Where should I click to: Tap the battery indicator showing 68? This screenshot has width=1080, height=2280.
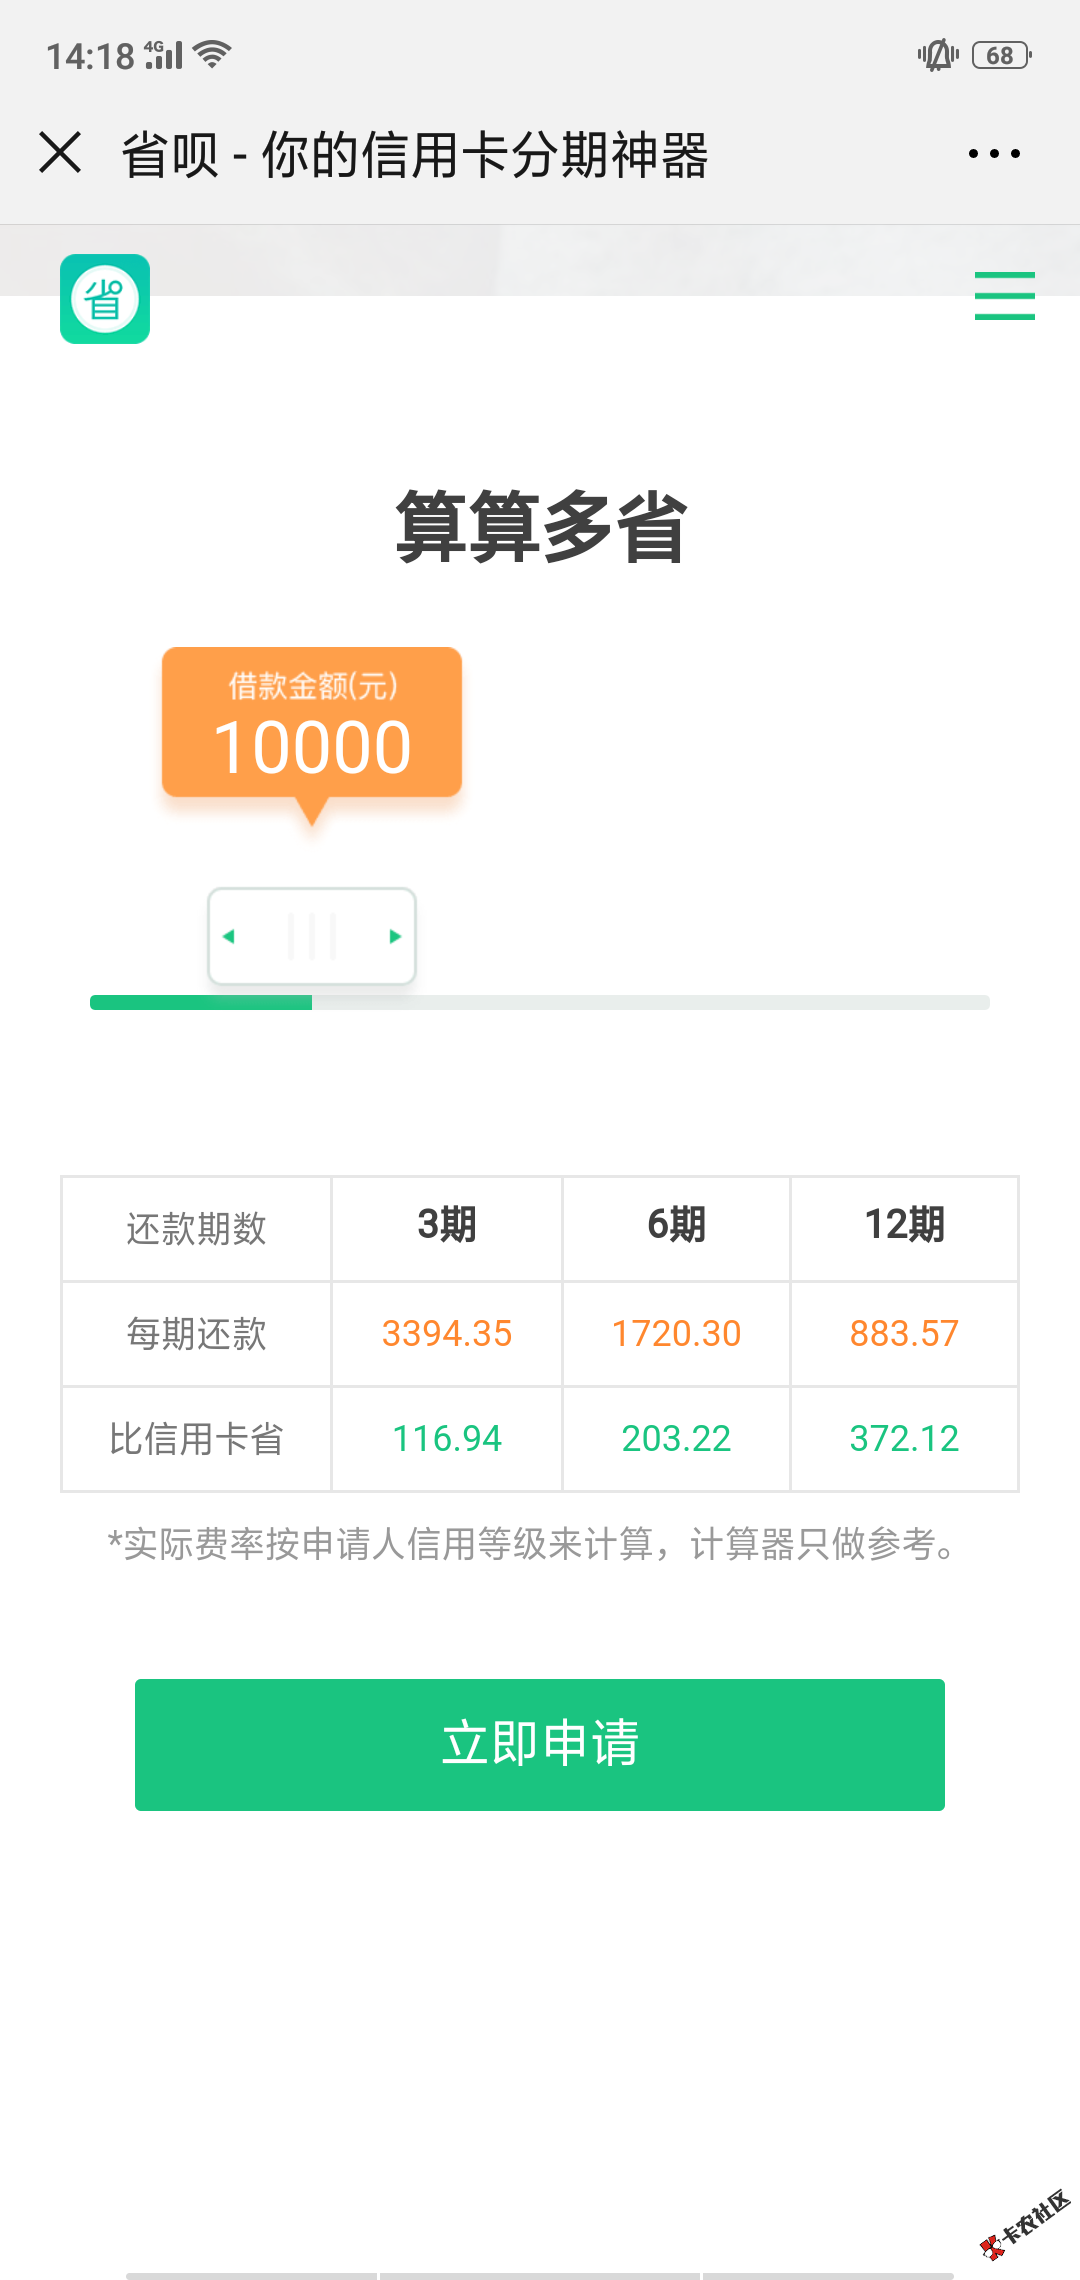[x=1002, y=55]
